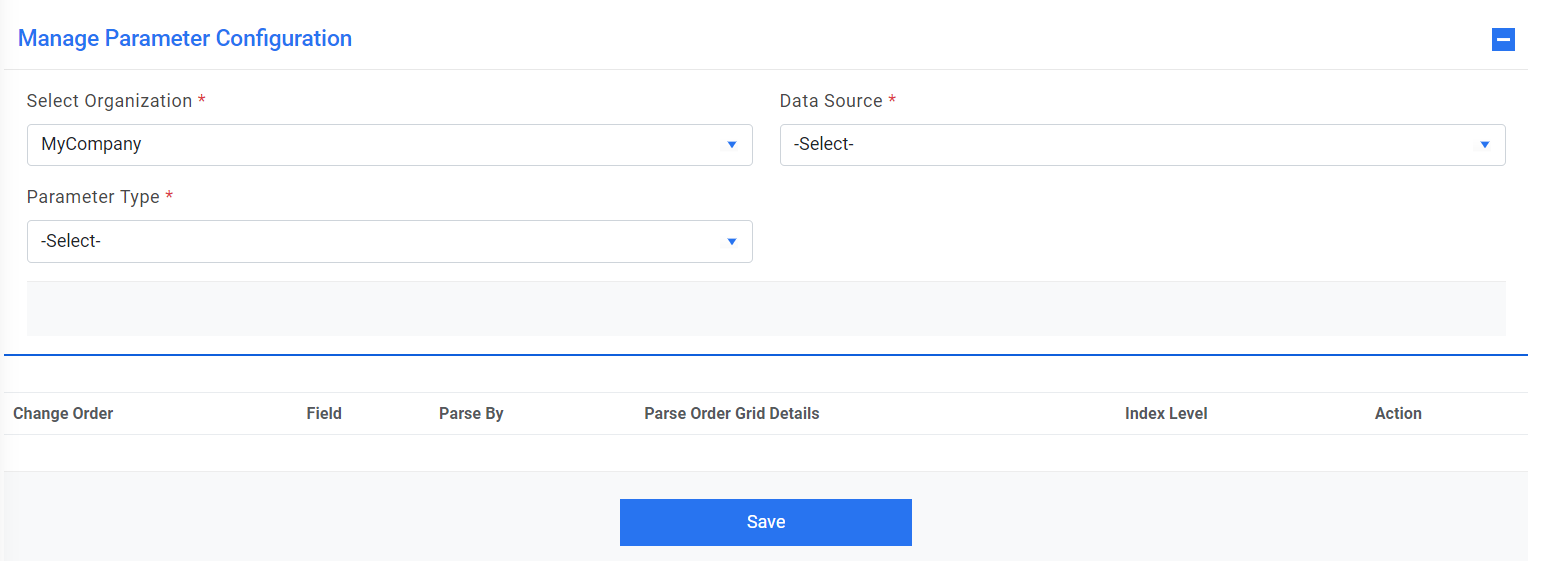The height and width of the screenshot is (561, 1542).
Task: Click the Parameter Type dropdown arrow
Action: pos(732,241)
